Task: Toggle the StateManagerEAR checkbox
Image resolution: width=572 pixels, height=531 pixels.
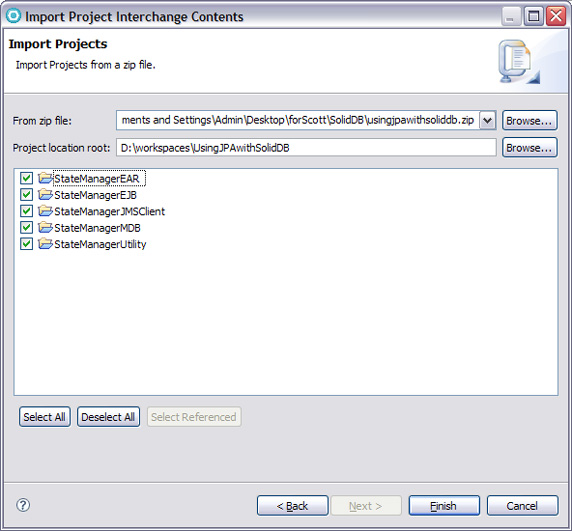Action: coord(26,178)
